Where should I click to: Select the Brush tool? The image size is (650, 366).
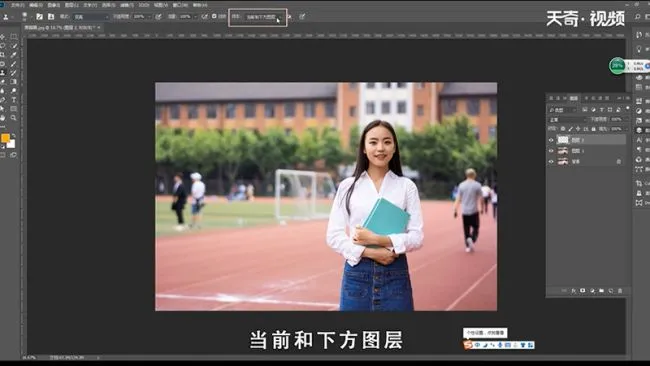(x=14, y=64)
